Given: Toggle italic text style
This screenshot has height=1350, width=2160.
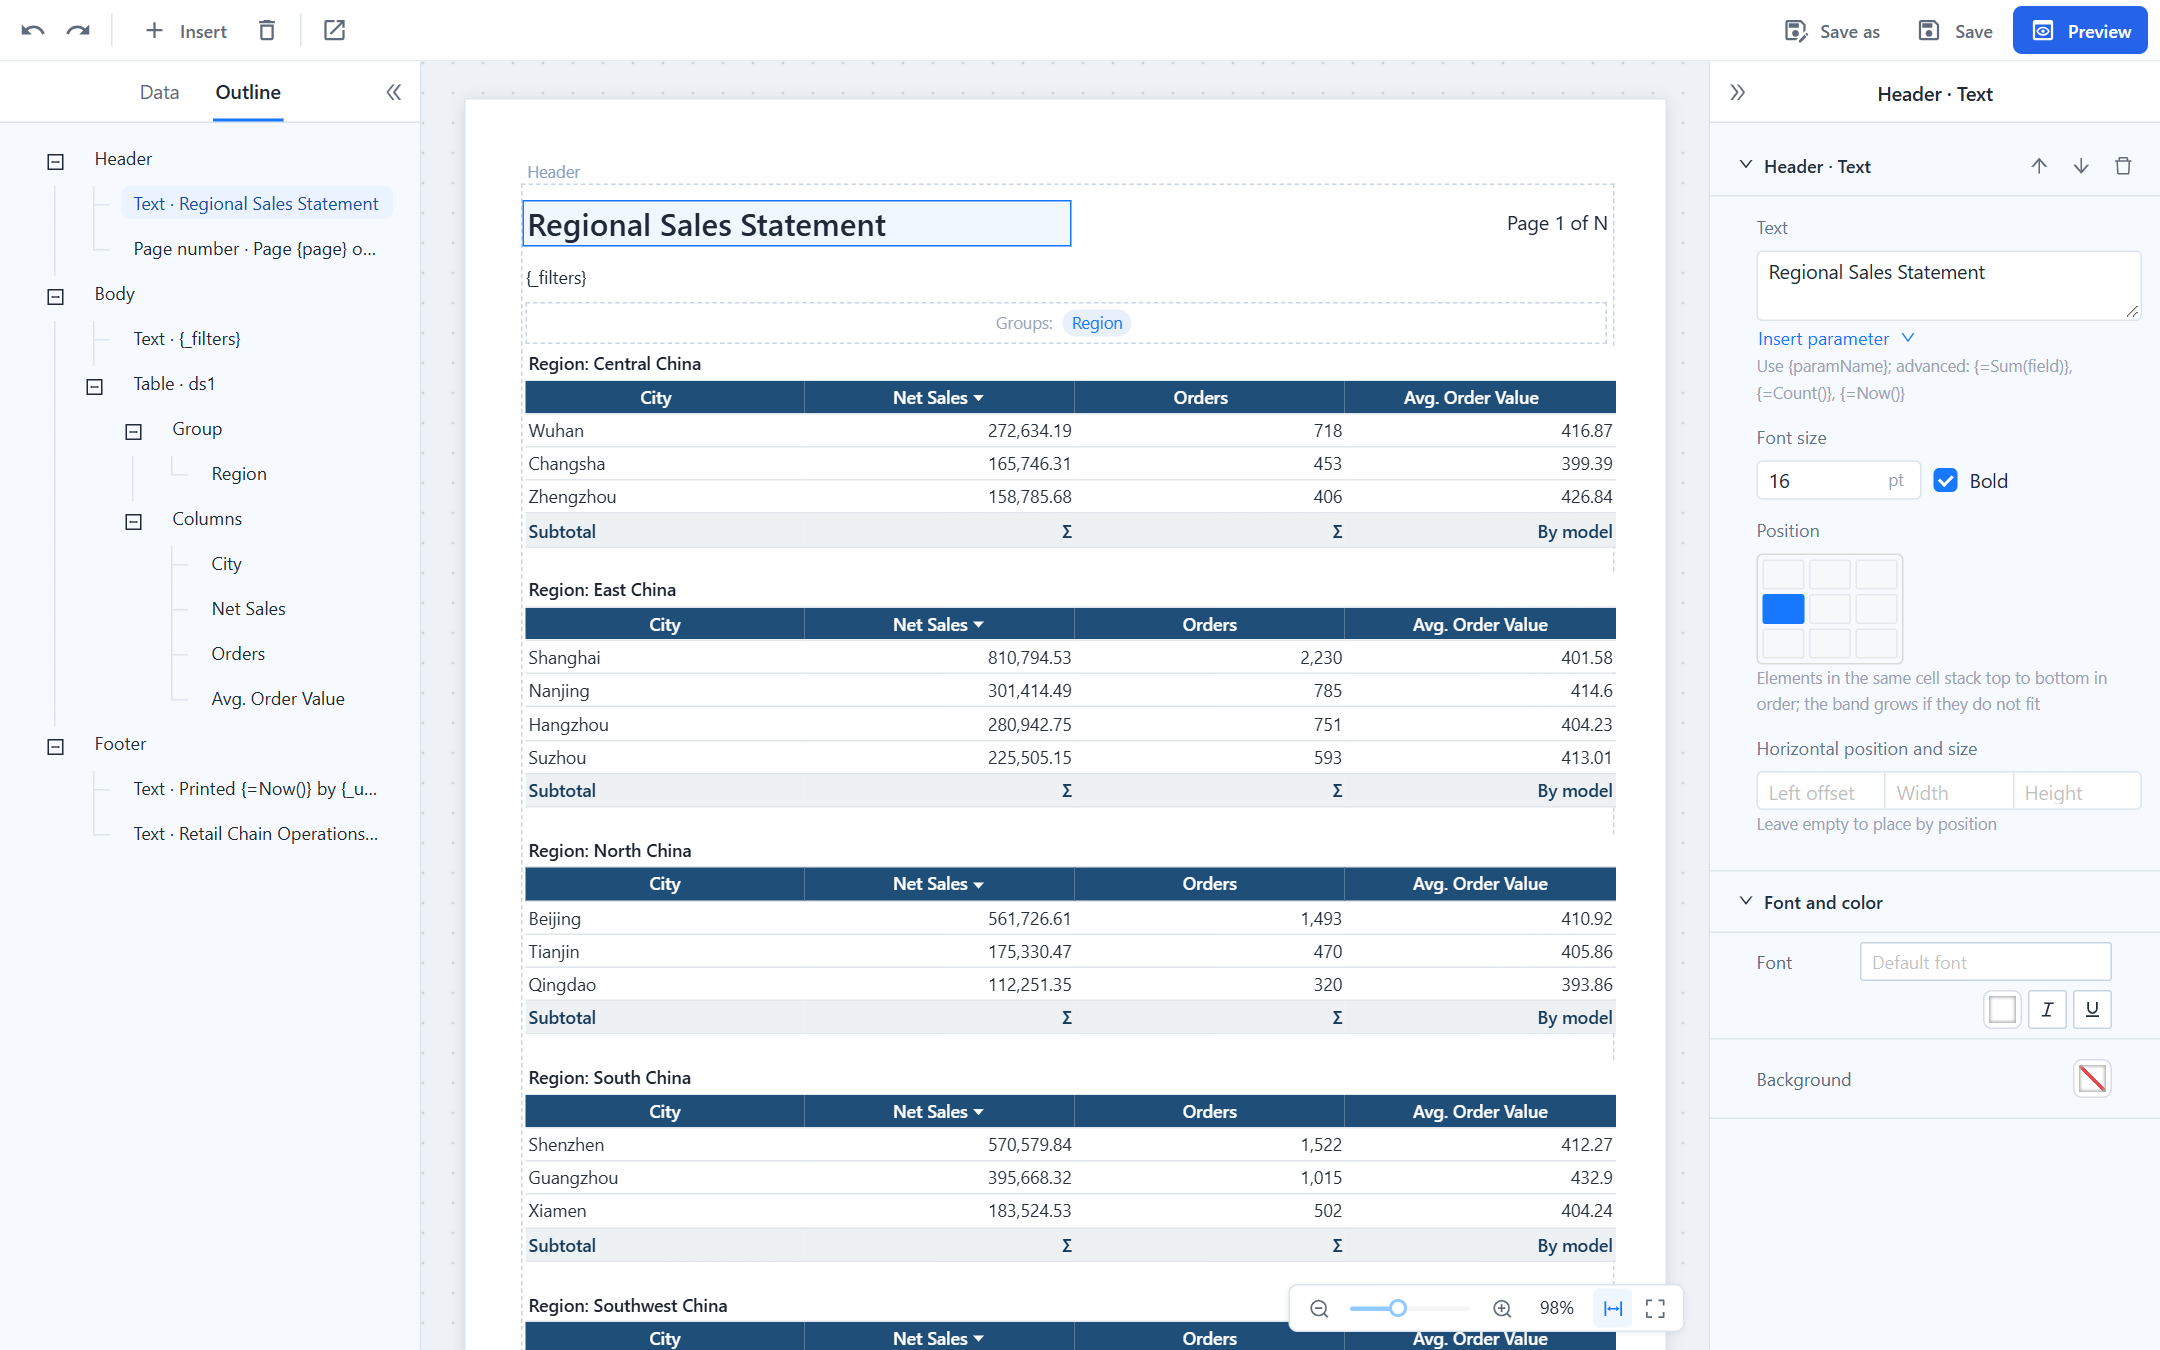Looking at the screenshot, I should coord(2047,1009).
